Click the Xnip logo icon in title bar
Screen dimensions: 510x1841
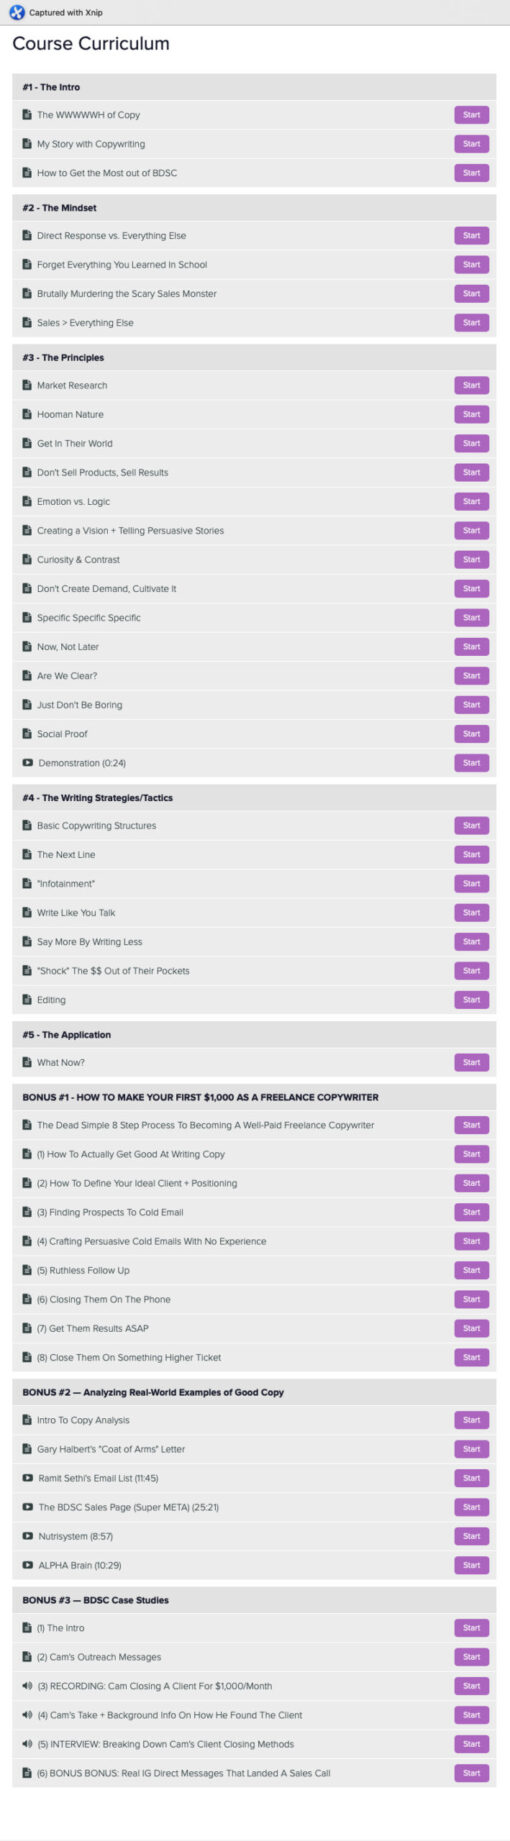pos(16,12)
